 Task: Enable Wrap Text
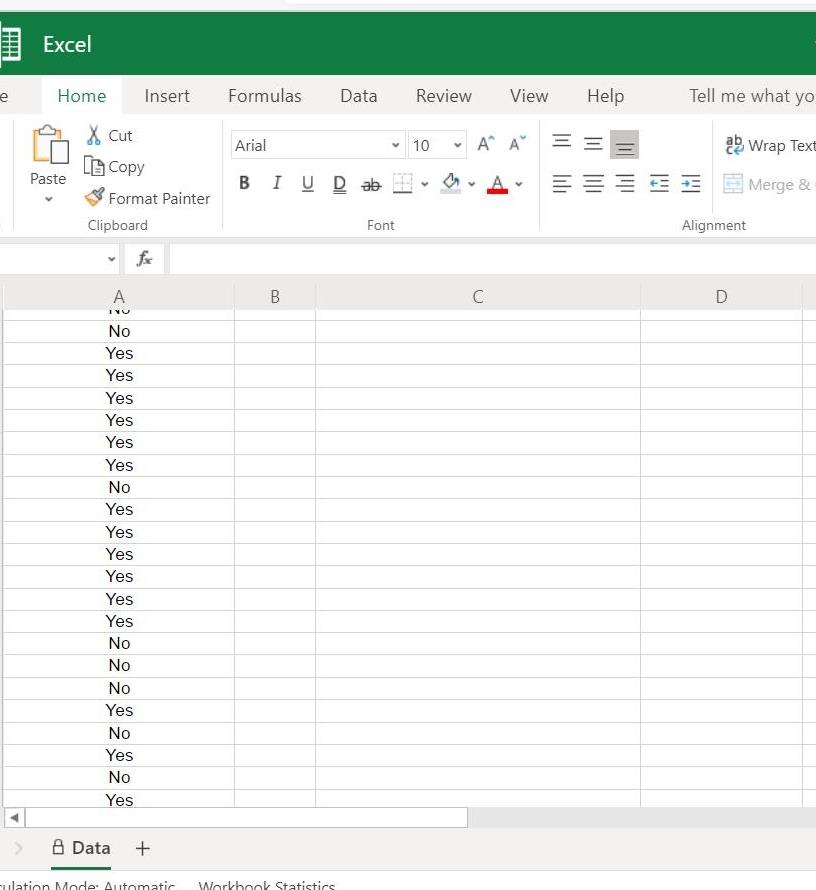[x=769, y=145]
